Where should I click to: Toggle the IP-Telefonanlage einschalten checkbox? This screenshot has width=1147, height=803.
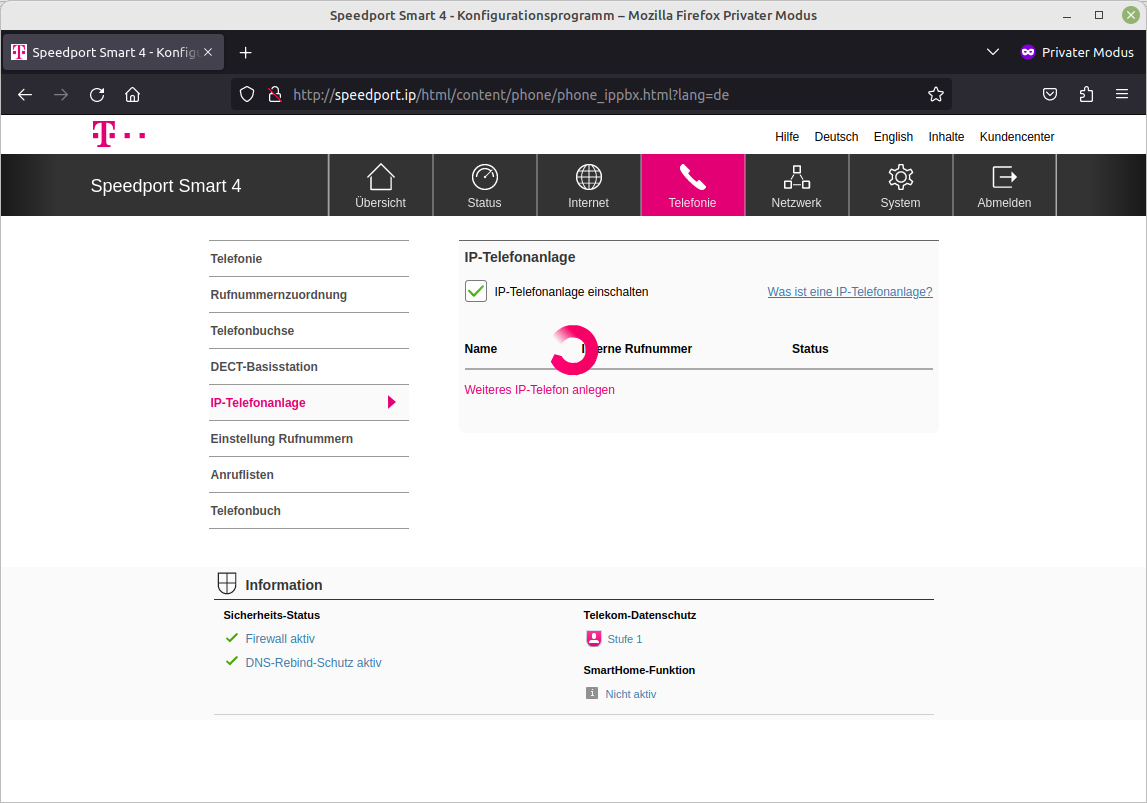click(475, 291)
